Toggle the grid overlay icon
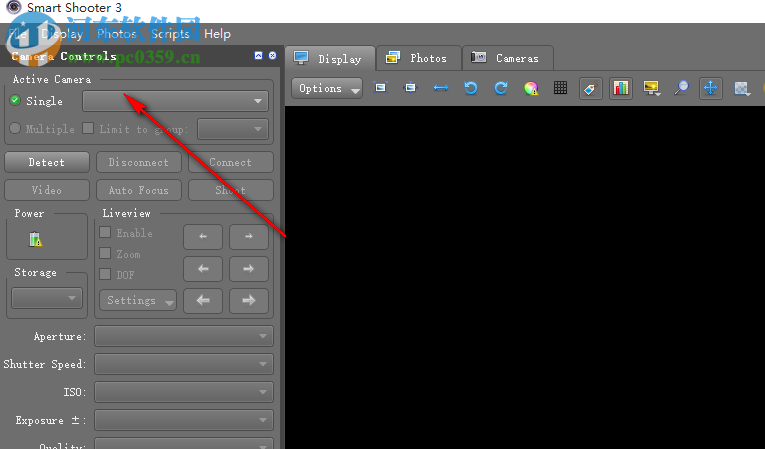Viewport: 765px width, 449px height. pyautogui.click(x=561, y=88)
